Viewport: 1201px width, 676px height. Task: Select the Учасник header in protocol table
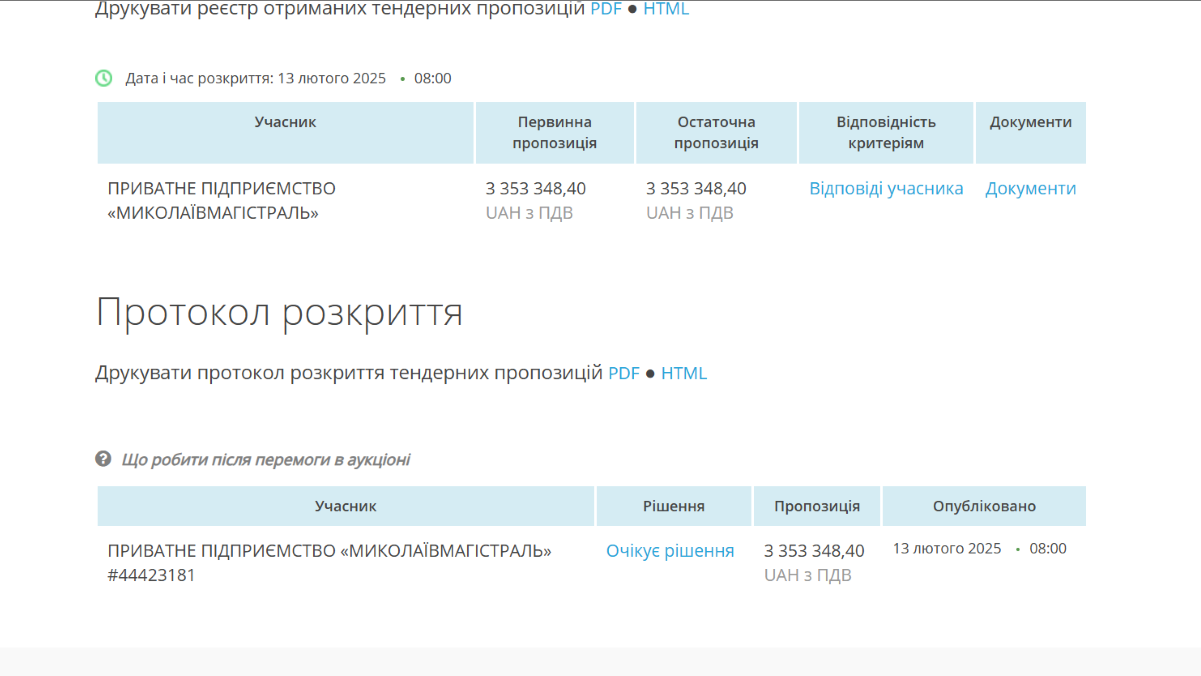(346, 506)
